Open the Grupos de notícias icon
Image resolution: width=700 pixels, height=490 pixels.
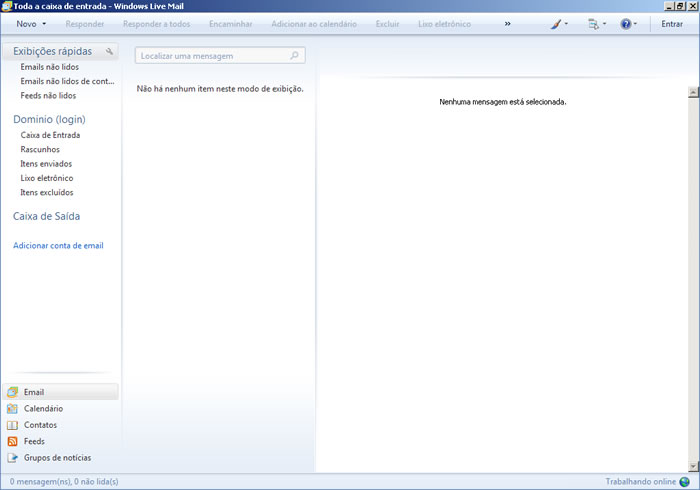[12, 458]
